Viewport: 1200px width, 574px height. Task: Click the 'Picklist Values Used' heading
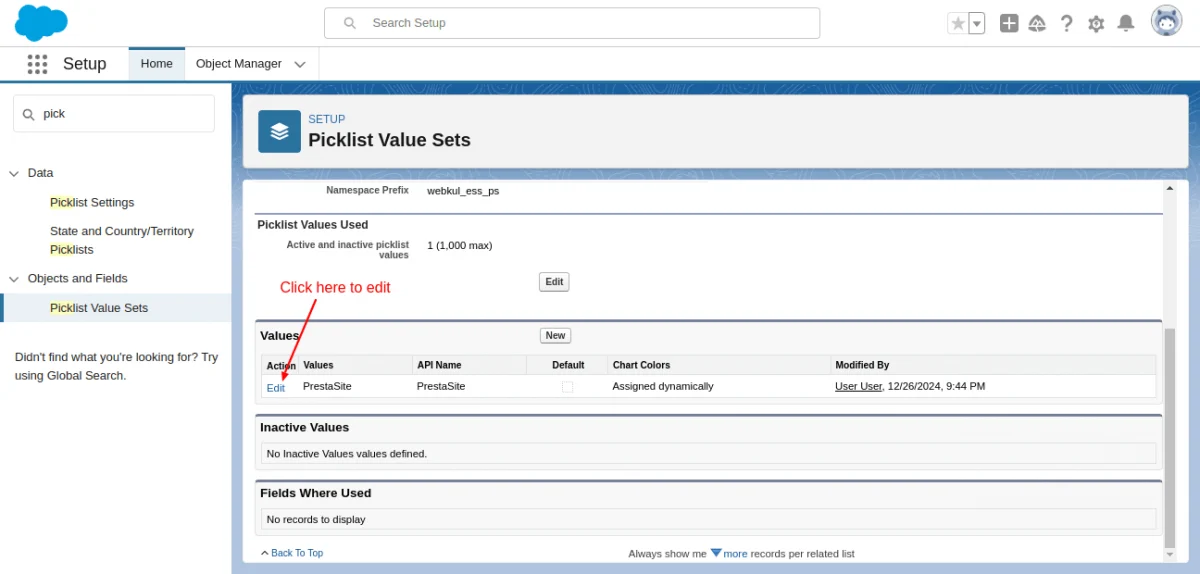(x=313, y=225)
